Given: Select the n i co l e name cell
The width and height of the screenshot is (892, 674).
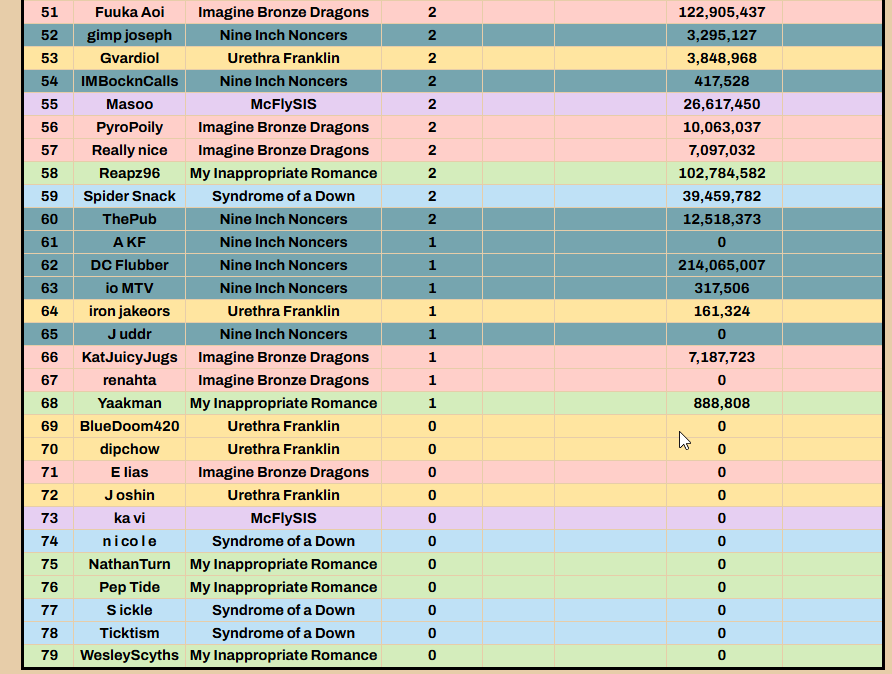Looking at the screenshot, I should [x=130, y=542].
